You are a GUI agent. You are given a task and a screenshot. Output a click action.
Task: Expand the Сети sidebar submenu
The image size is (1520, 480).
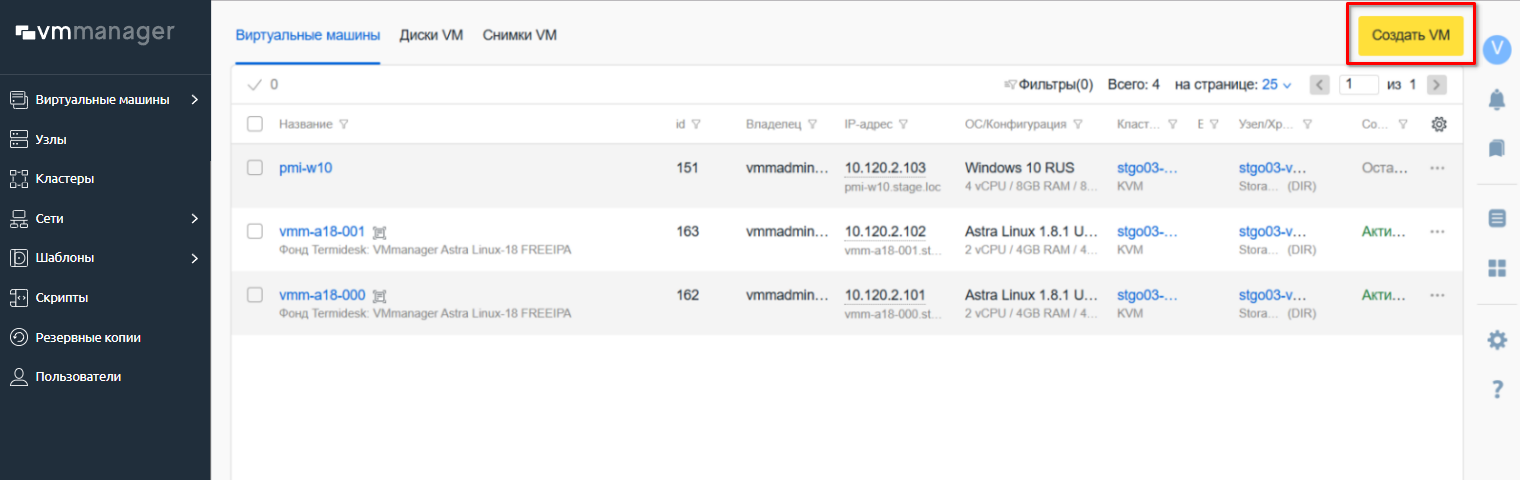click(194, 218)
